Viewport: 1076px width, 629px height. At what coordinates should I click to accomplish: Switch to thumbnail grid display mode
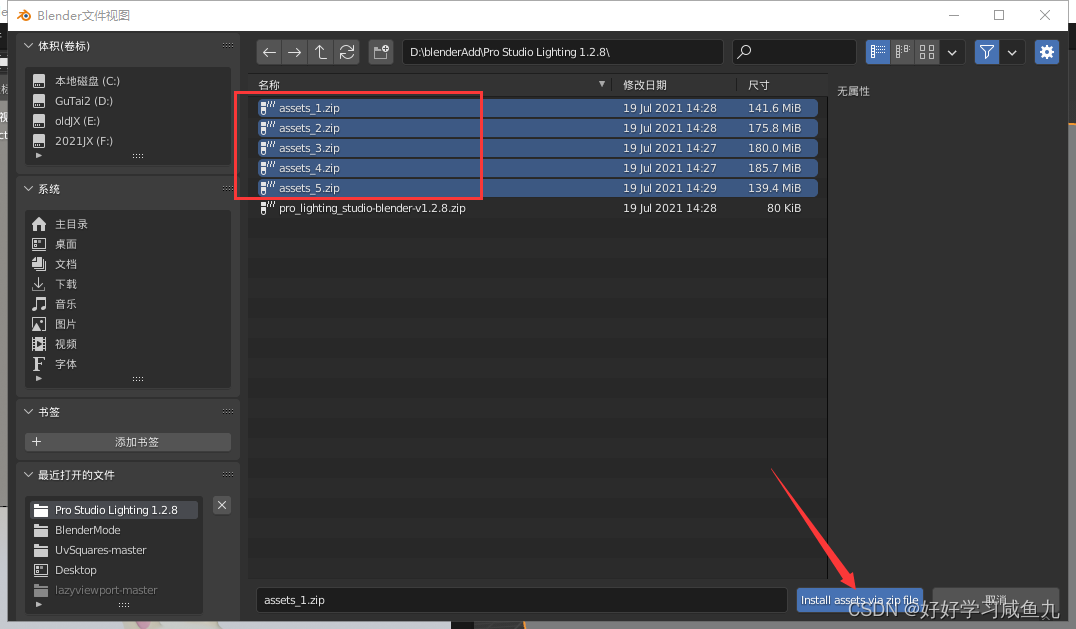[927, 52]
